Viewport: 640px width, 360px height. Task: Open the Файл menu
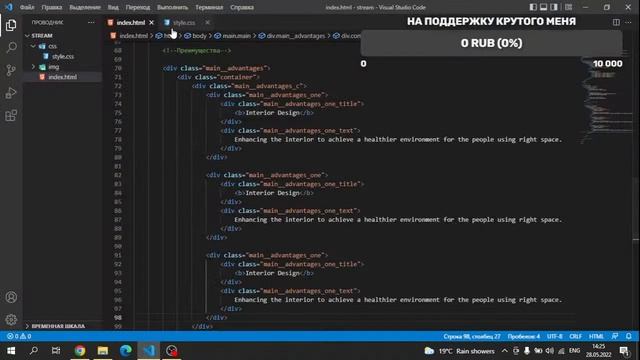(x=27, y=7)
